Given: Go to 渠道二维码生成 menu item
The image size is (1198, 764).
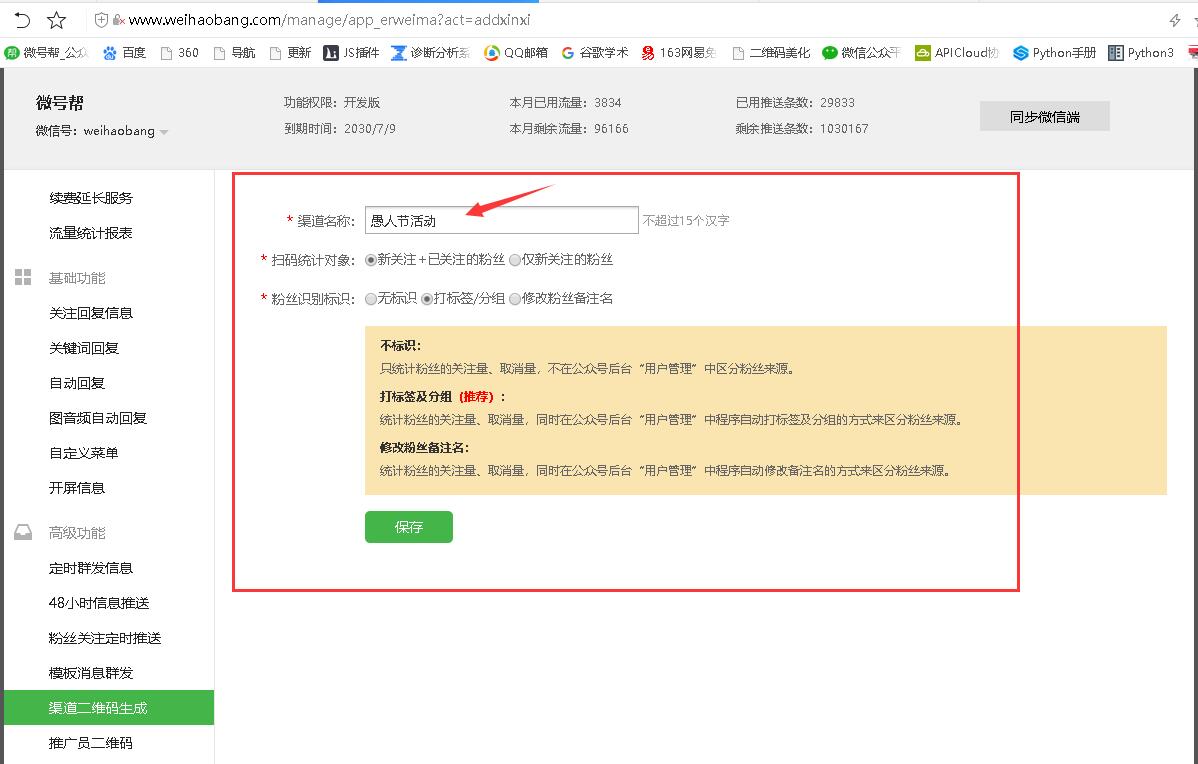Looking at the screenshot, I should pyautogui.click(x=98, y=708).
